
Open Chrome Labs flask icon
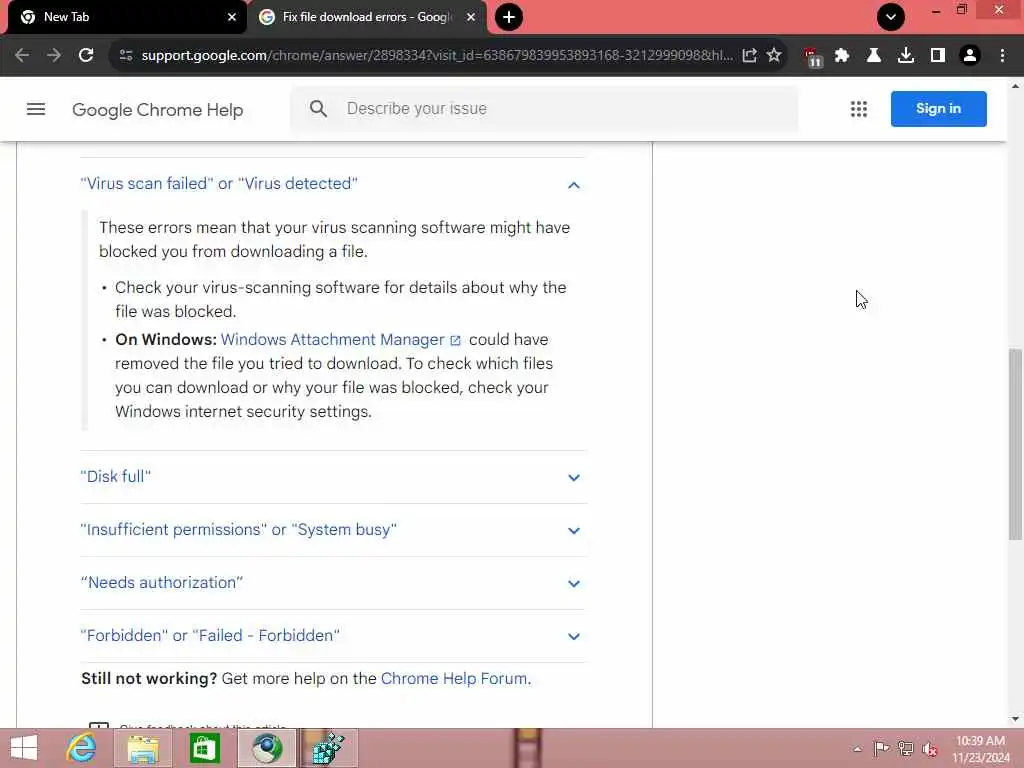pos(873,56)
